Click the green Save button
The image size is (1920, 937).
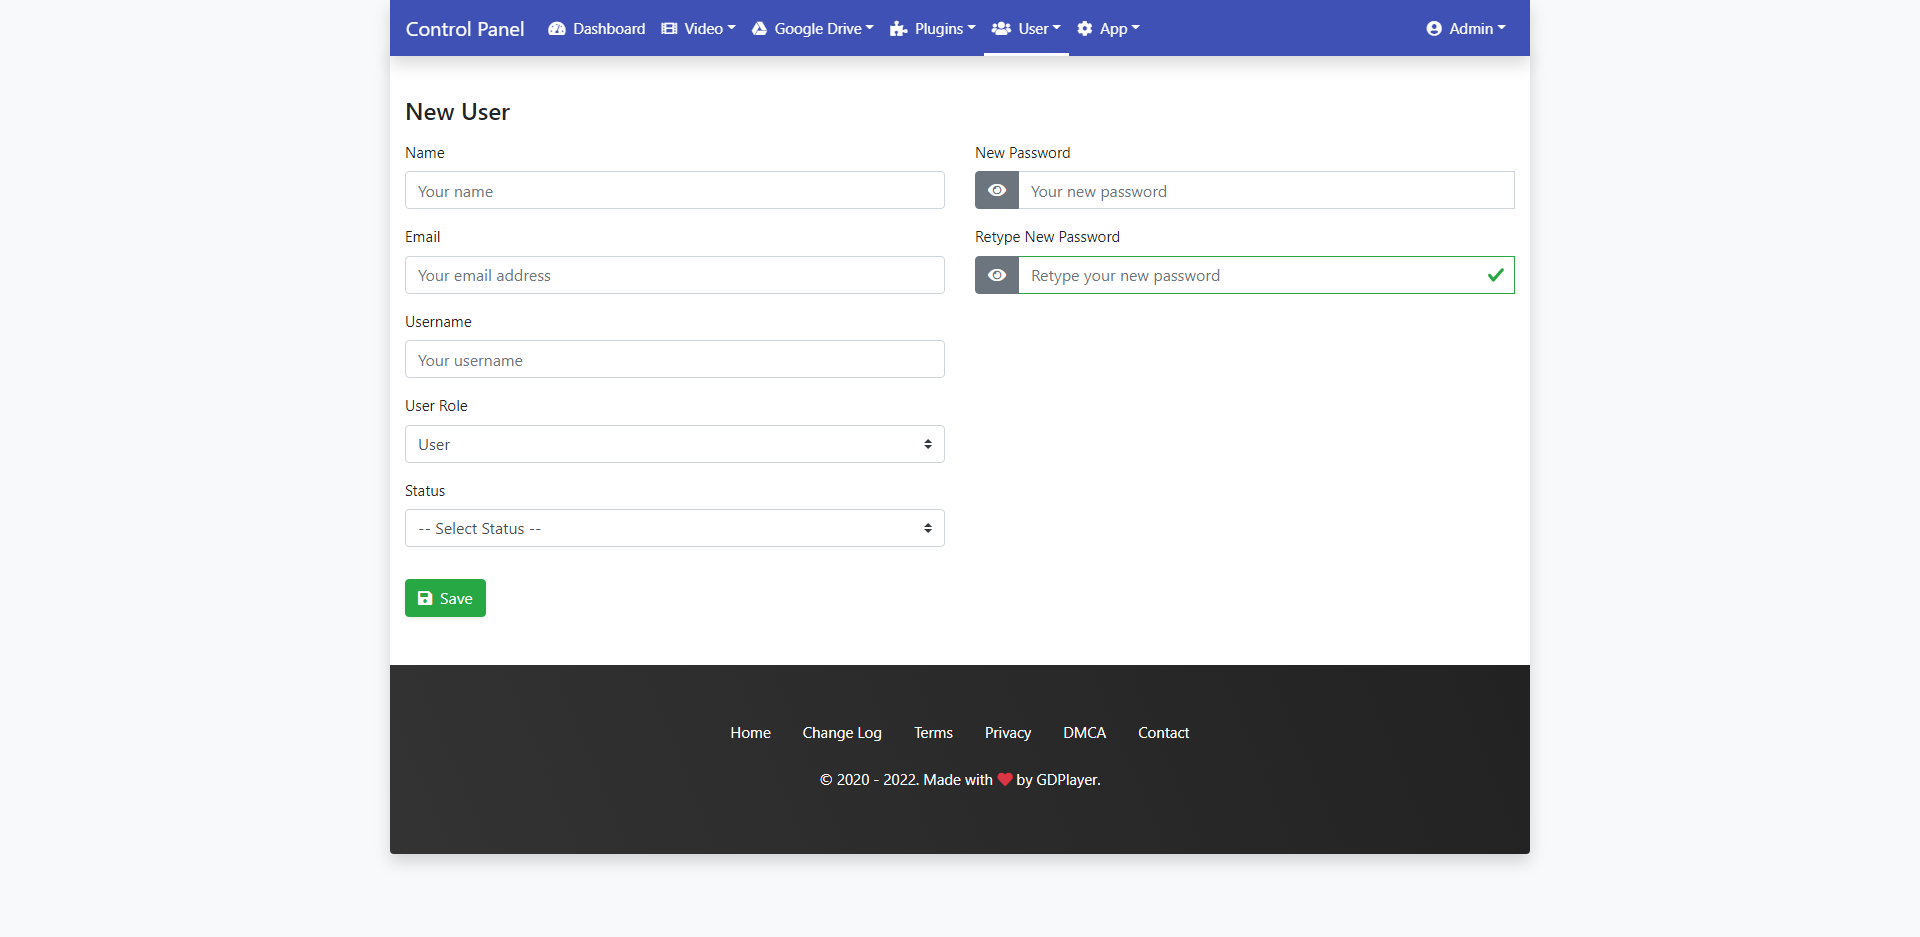[445, 598]
